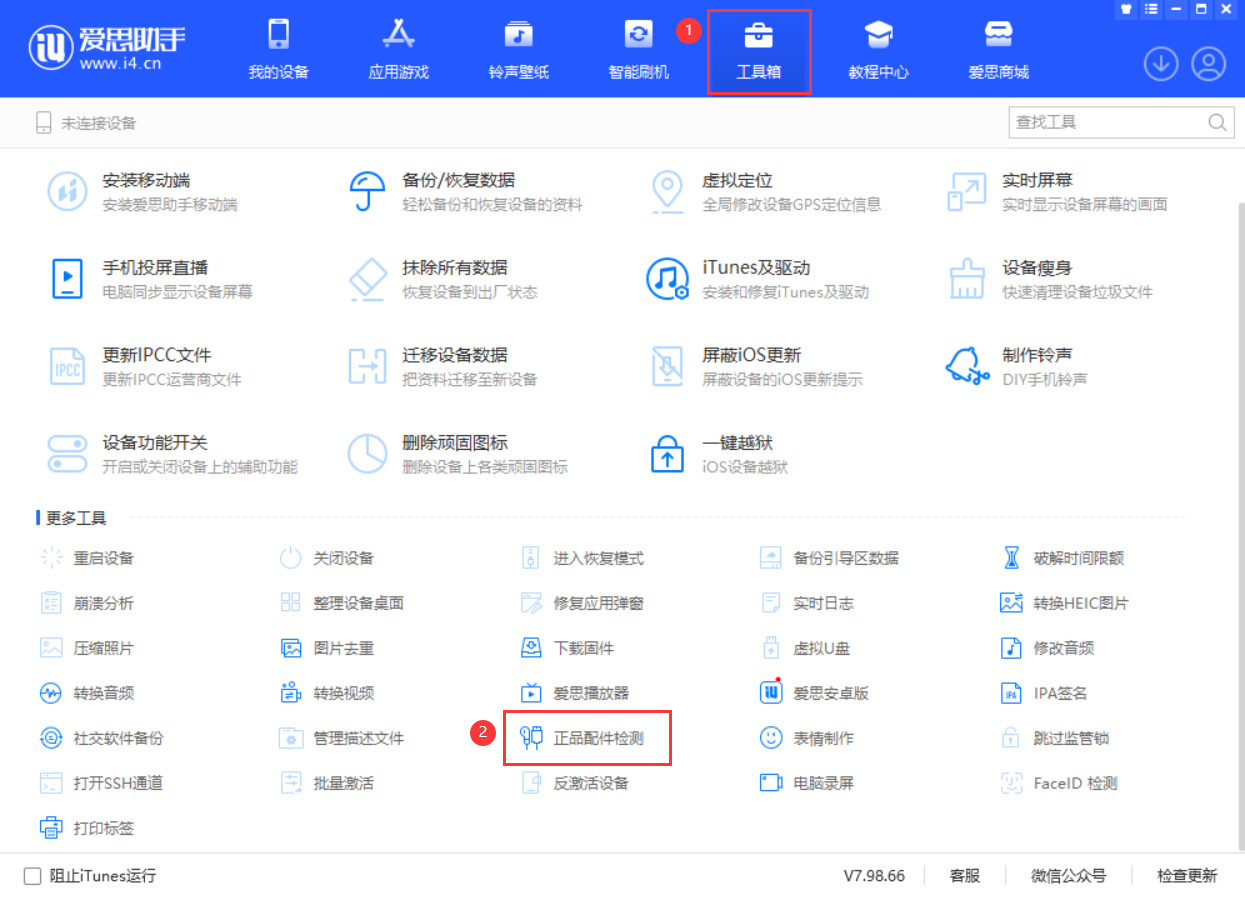Open the 一键越狱 jailbreak icon
1245x897 pixels.
[x=667, y=453]
